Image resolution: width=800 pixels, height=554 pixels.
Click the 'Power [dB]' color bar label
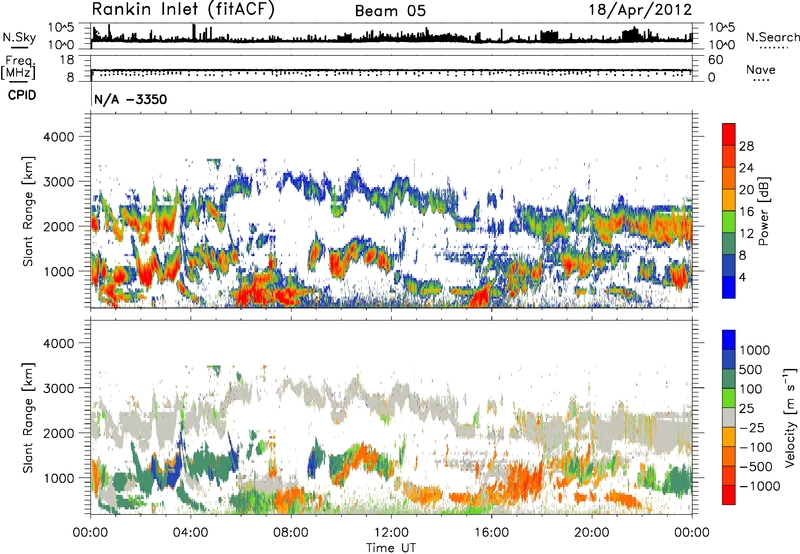click(x=762, y=211)
